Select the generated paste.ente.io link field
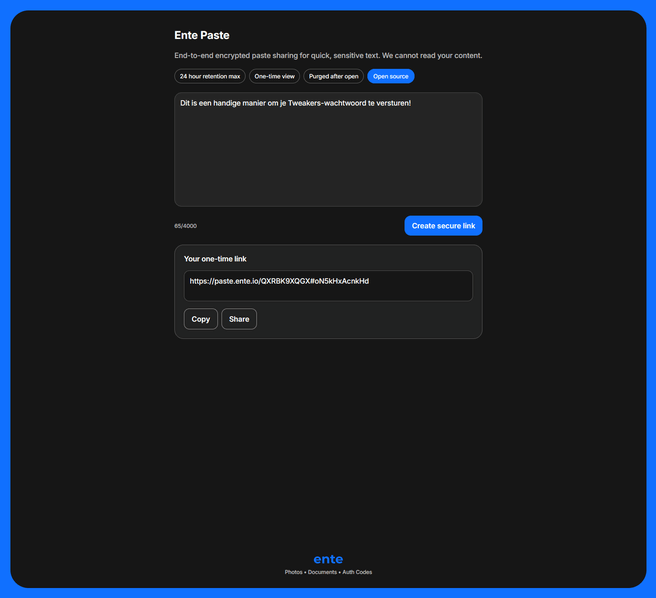The width and height of the screenshot is (656, 598). tap(328, 285)
